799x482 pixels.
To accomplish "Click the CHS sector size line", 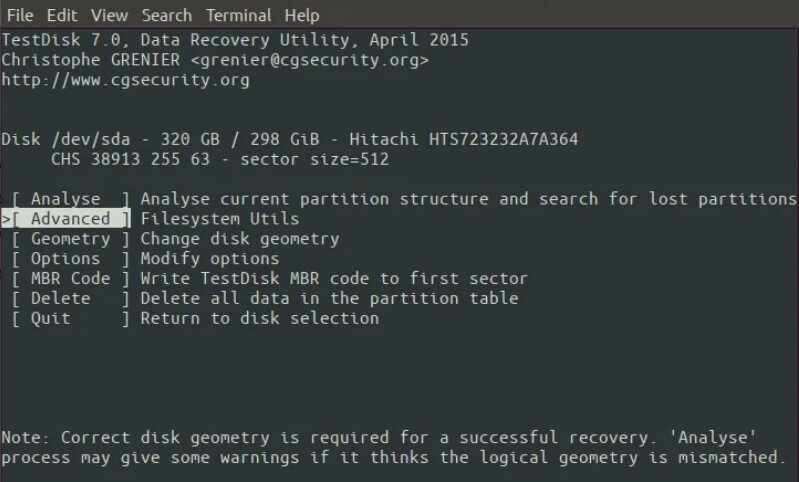I will 220,159.
